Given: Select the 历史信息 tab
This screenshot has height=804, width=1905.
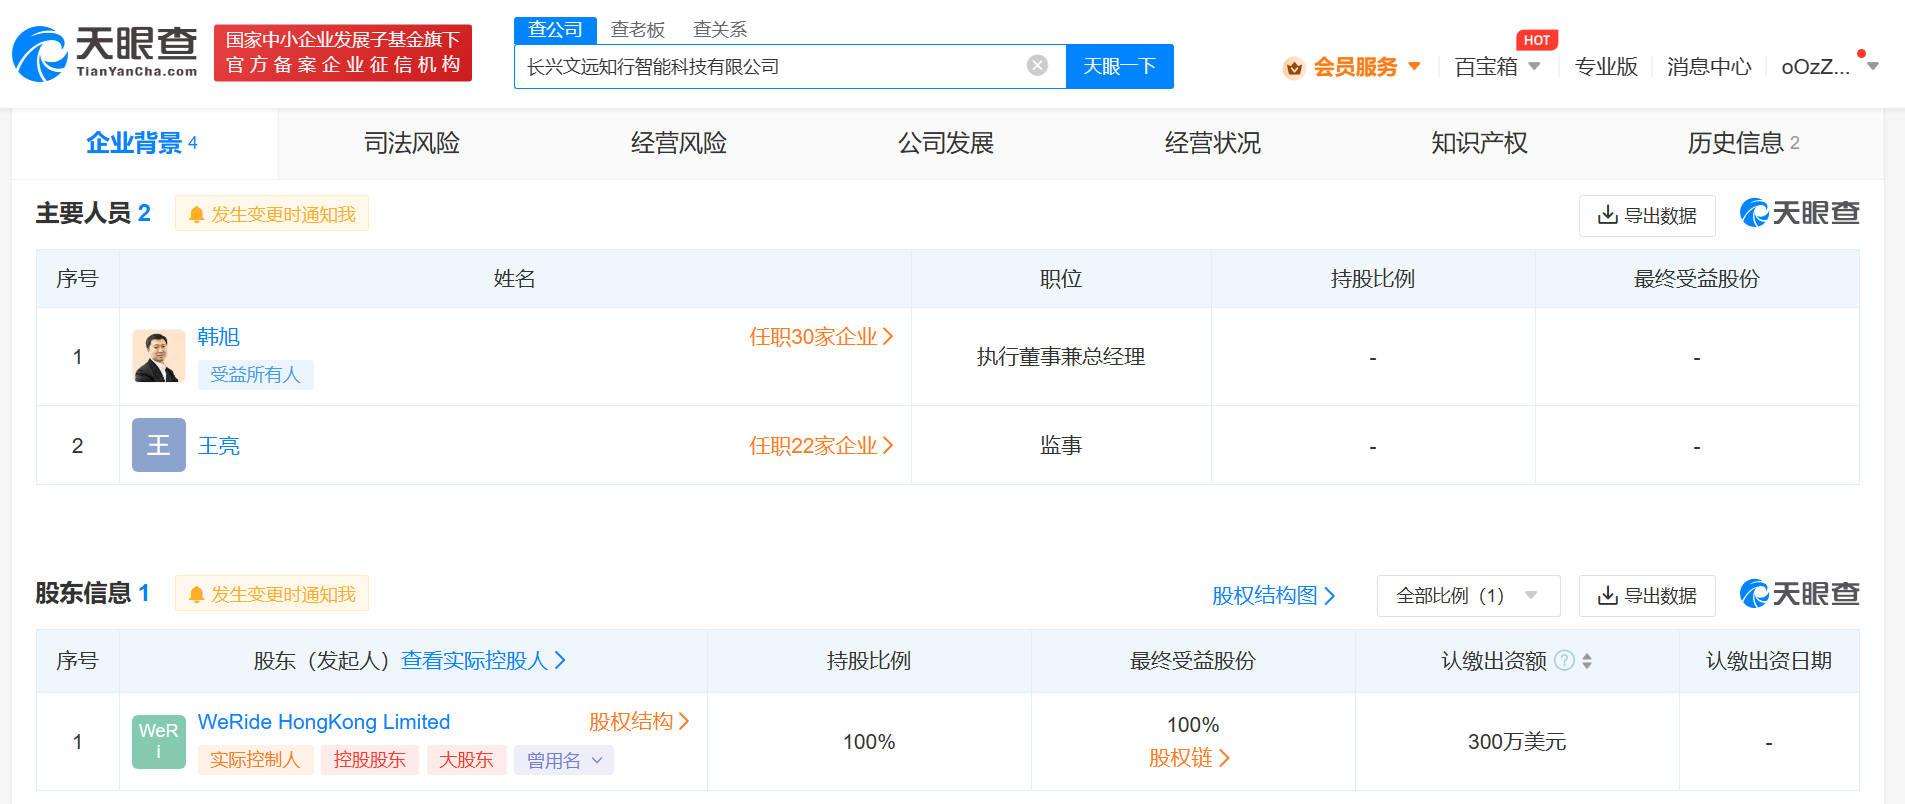Looking at the screenshot, I should click(1744, 143).
